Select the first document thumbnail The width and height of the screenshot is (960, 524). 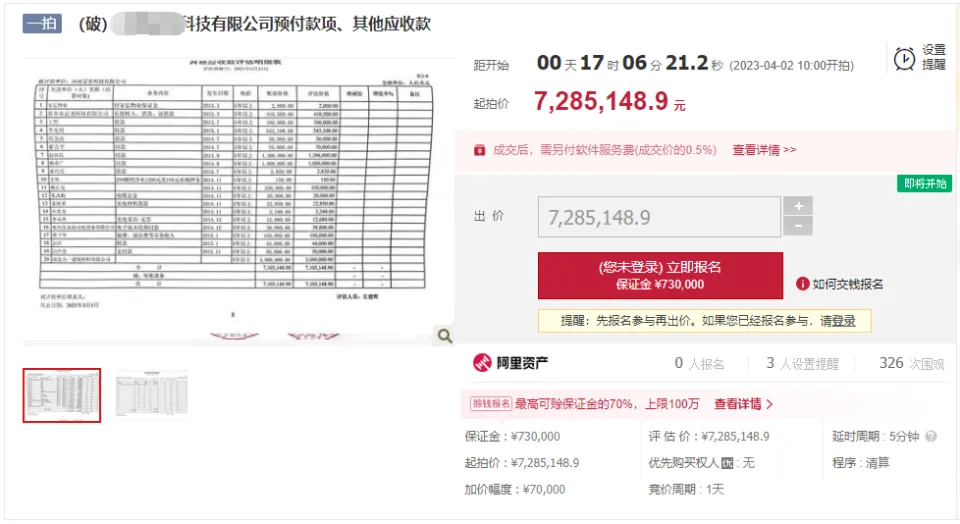[x=62, y=395]
